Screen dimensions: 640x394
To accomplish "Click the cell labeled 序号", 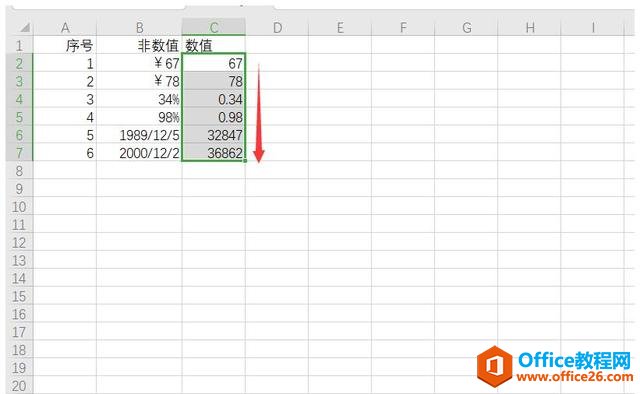I will pos(65,45).
